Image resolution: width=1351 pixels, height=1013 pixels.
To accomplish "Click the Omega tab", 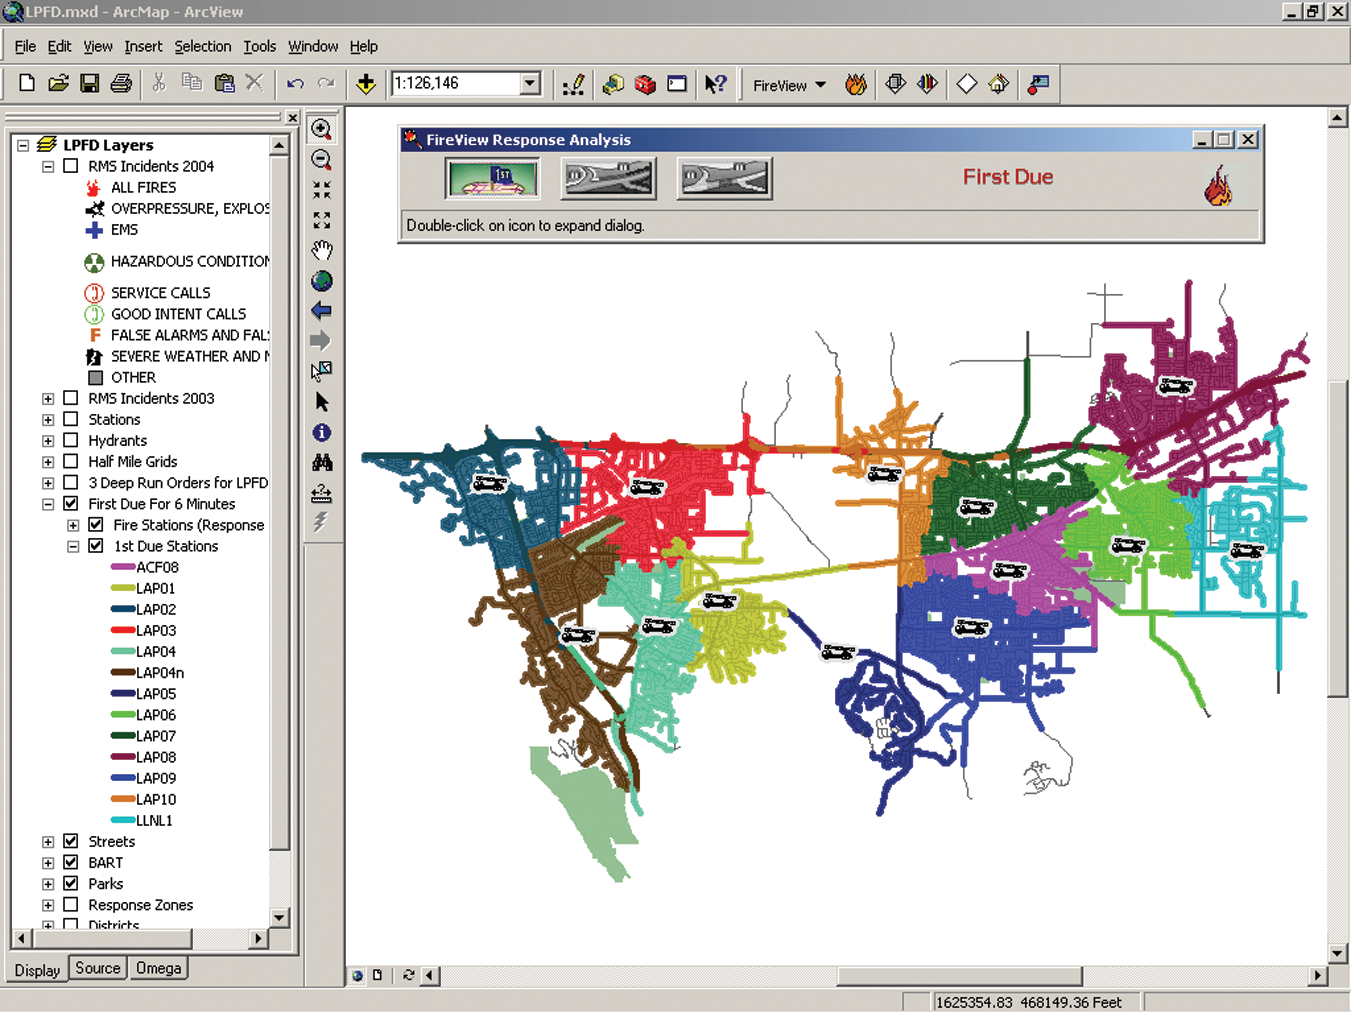I will [158, 968].
